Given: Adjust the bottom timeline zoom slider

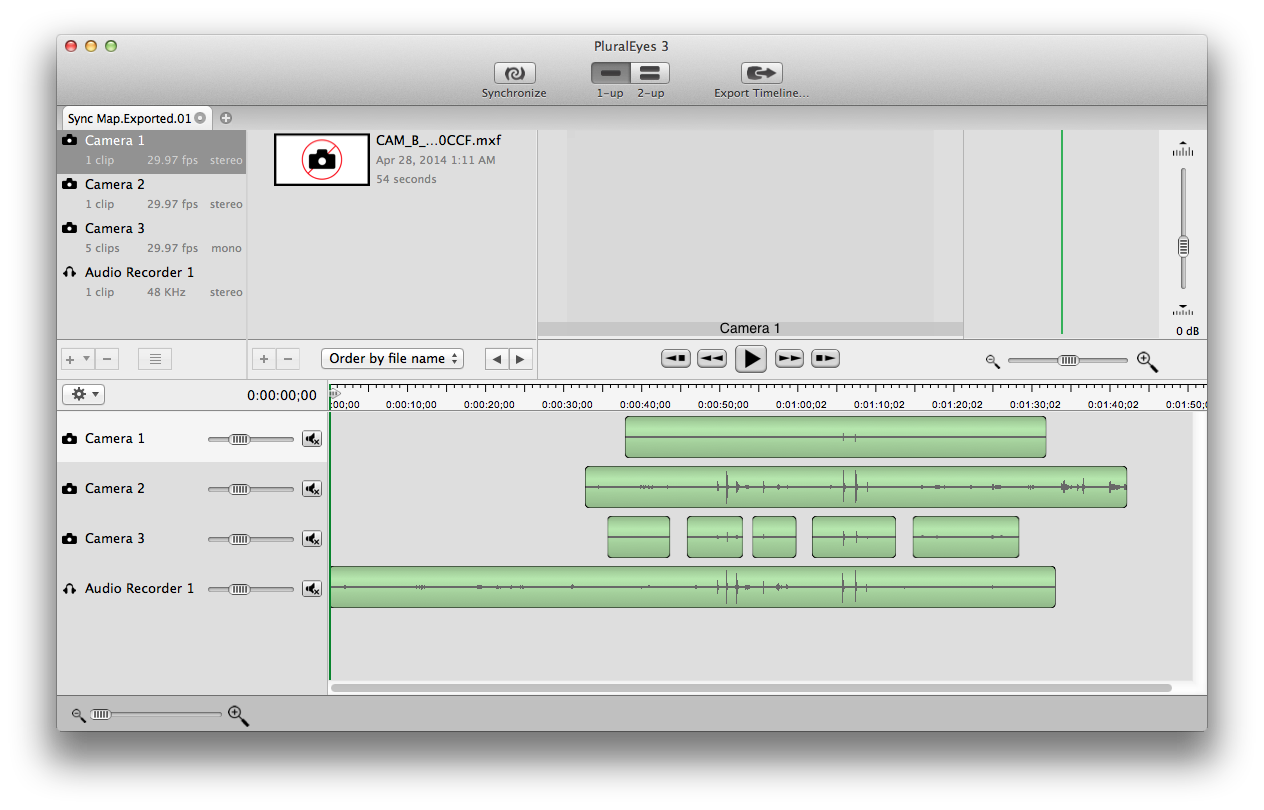Looking at the screenshot, I should tap(155, 714).
